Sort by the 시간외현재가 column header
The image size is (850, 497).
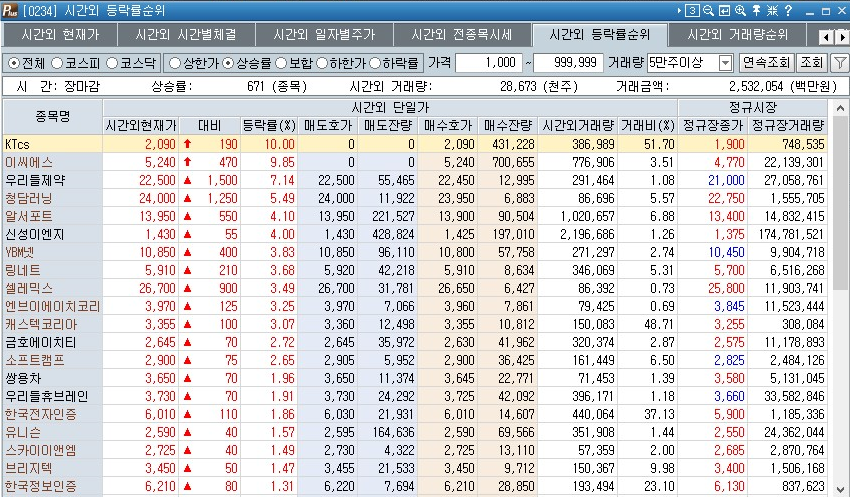point(141,126)
